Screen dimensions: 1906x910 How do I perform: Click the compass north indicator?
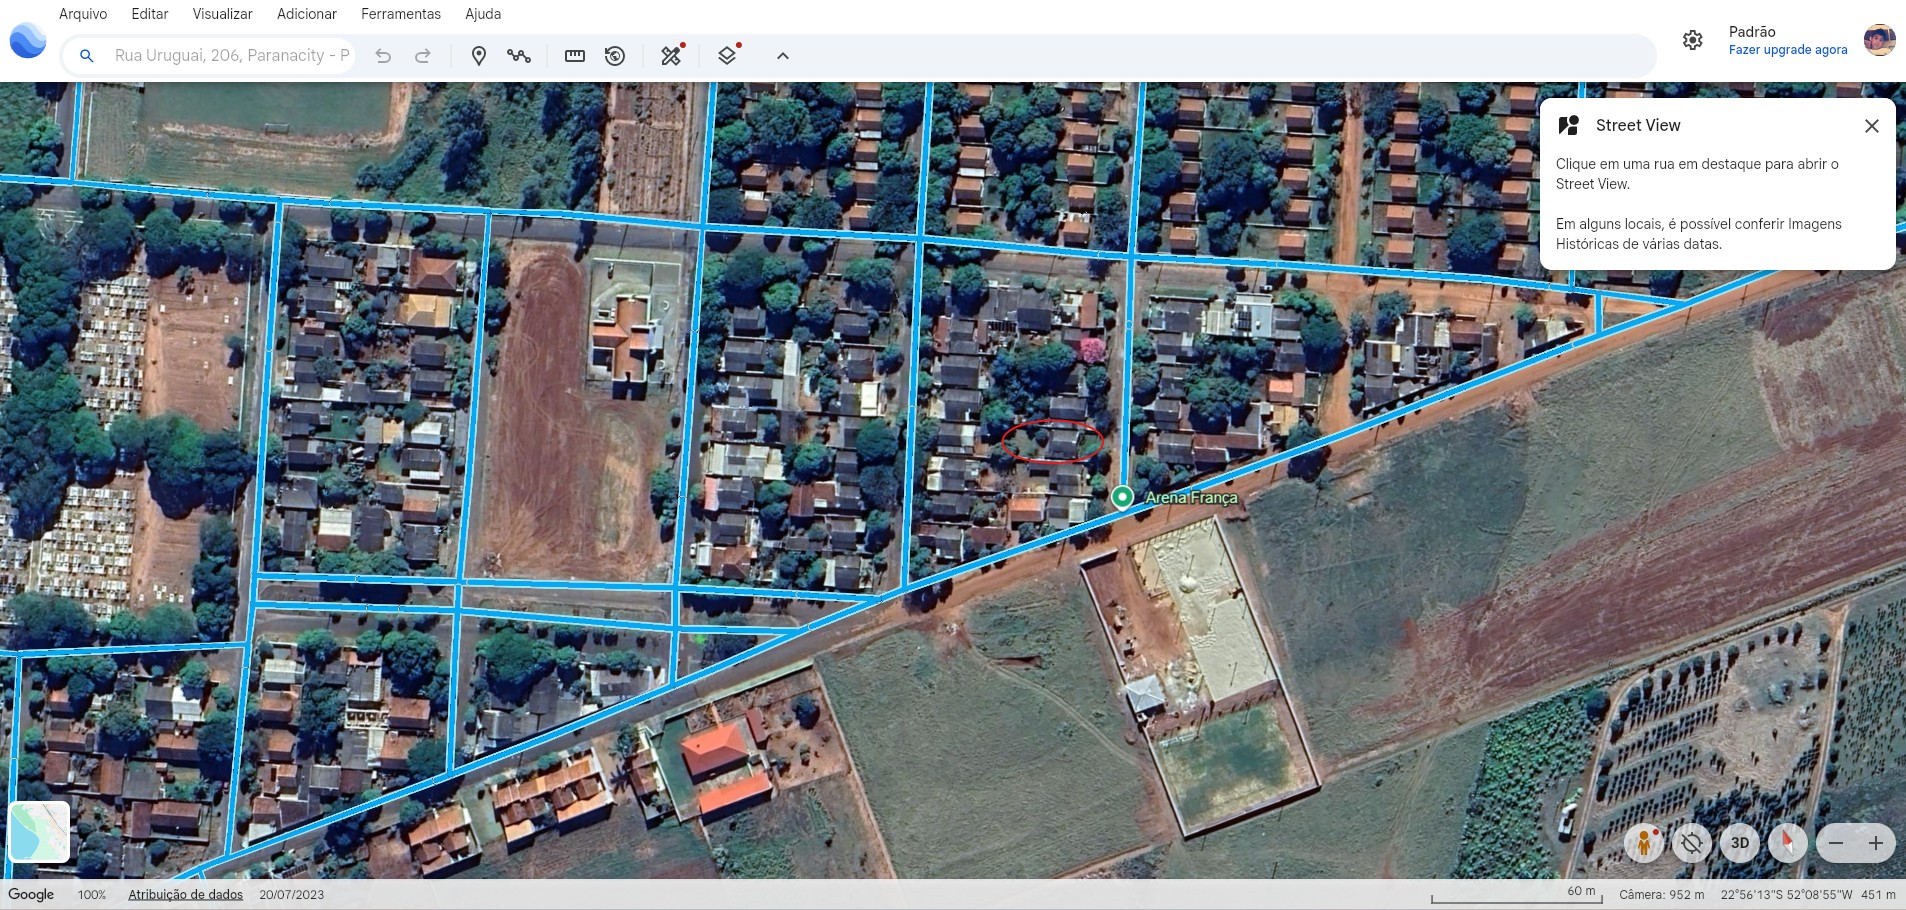point(1787,843)
